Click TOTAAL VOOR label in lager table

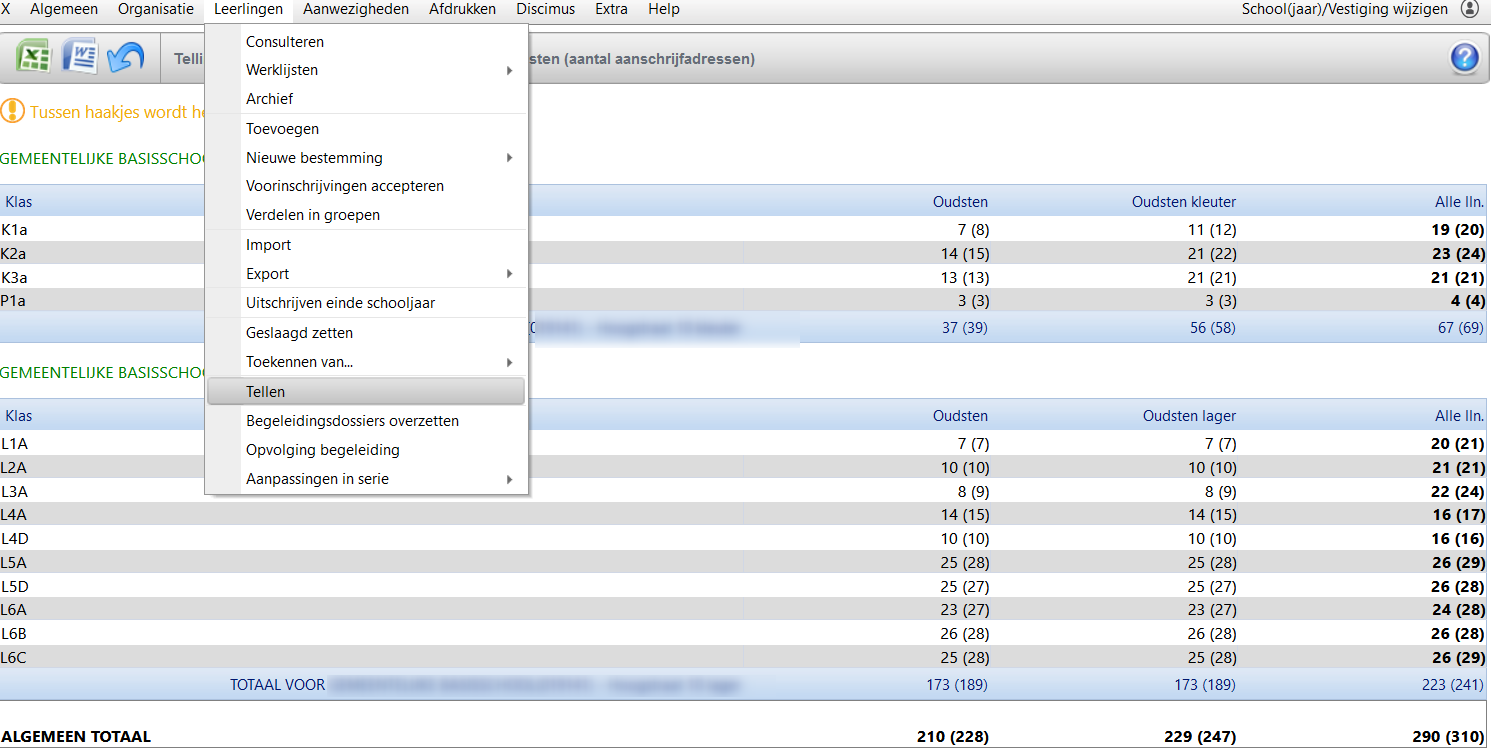[x=278, y=685]
